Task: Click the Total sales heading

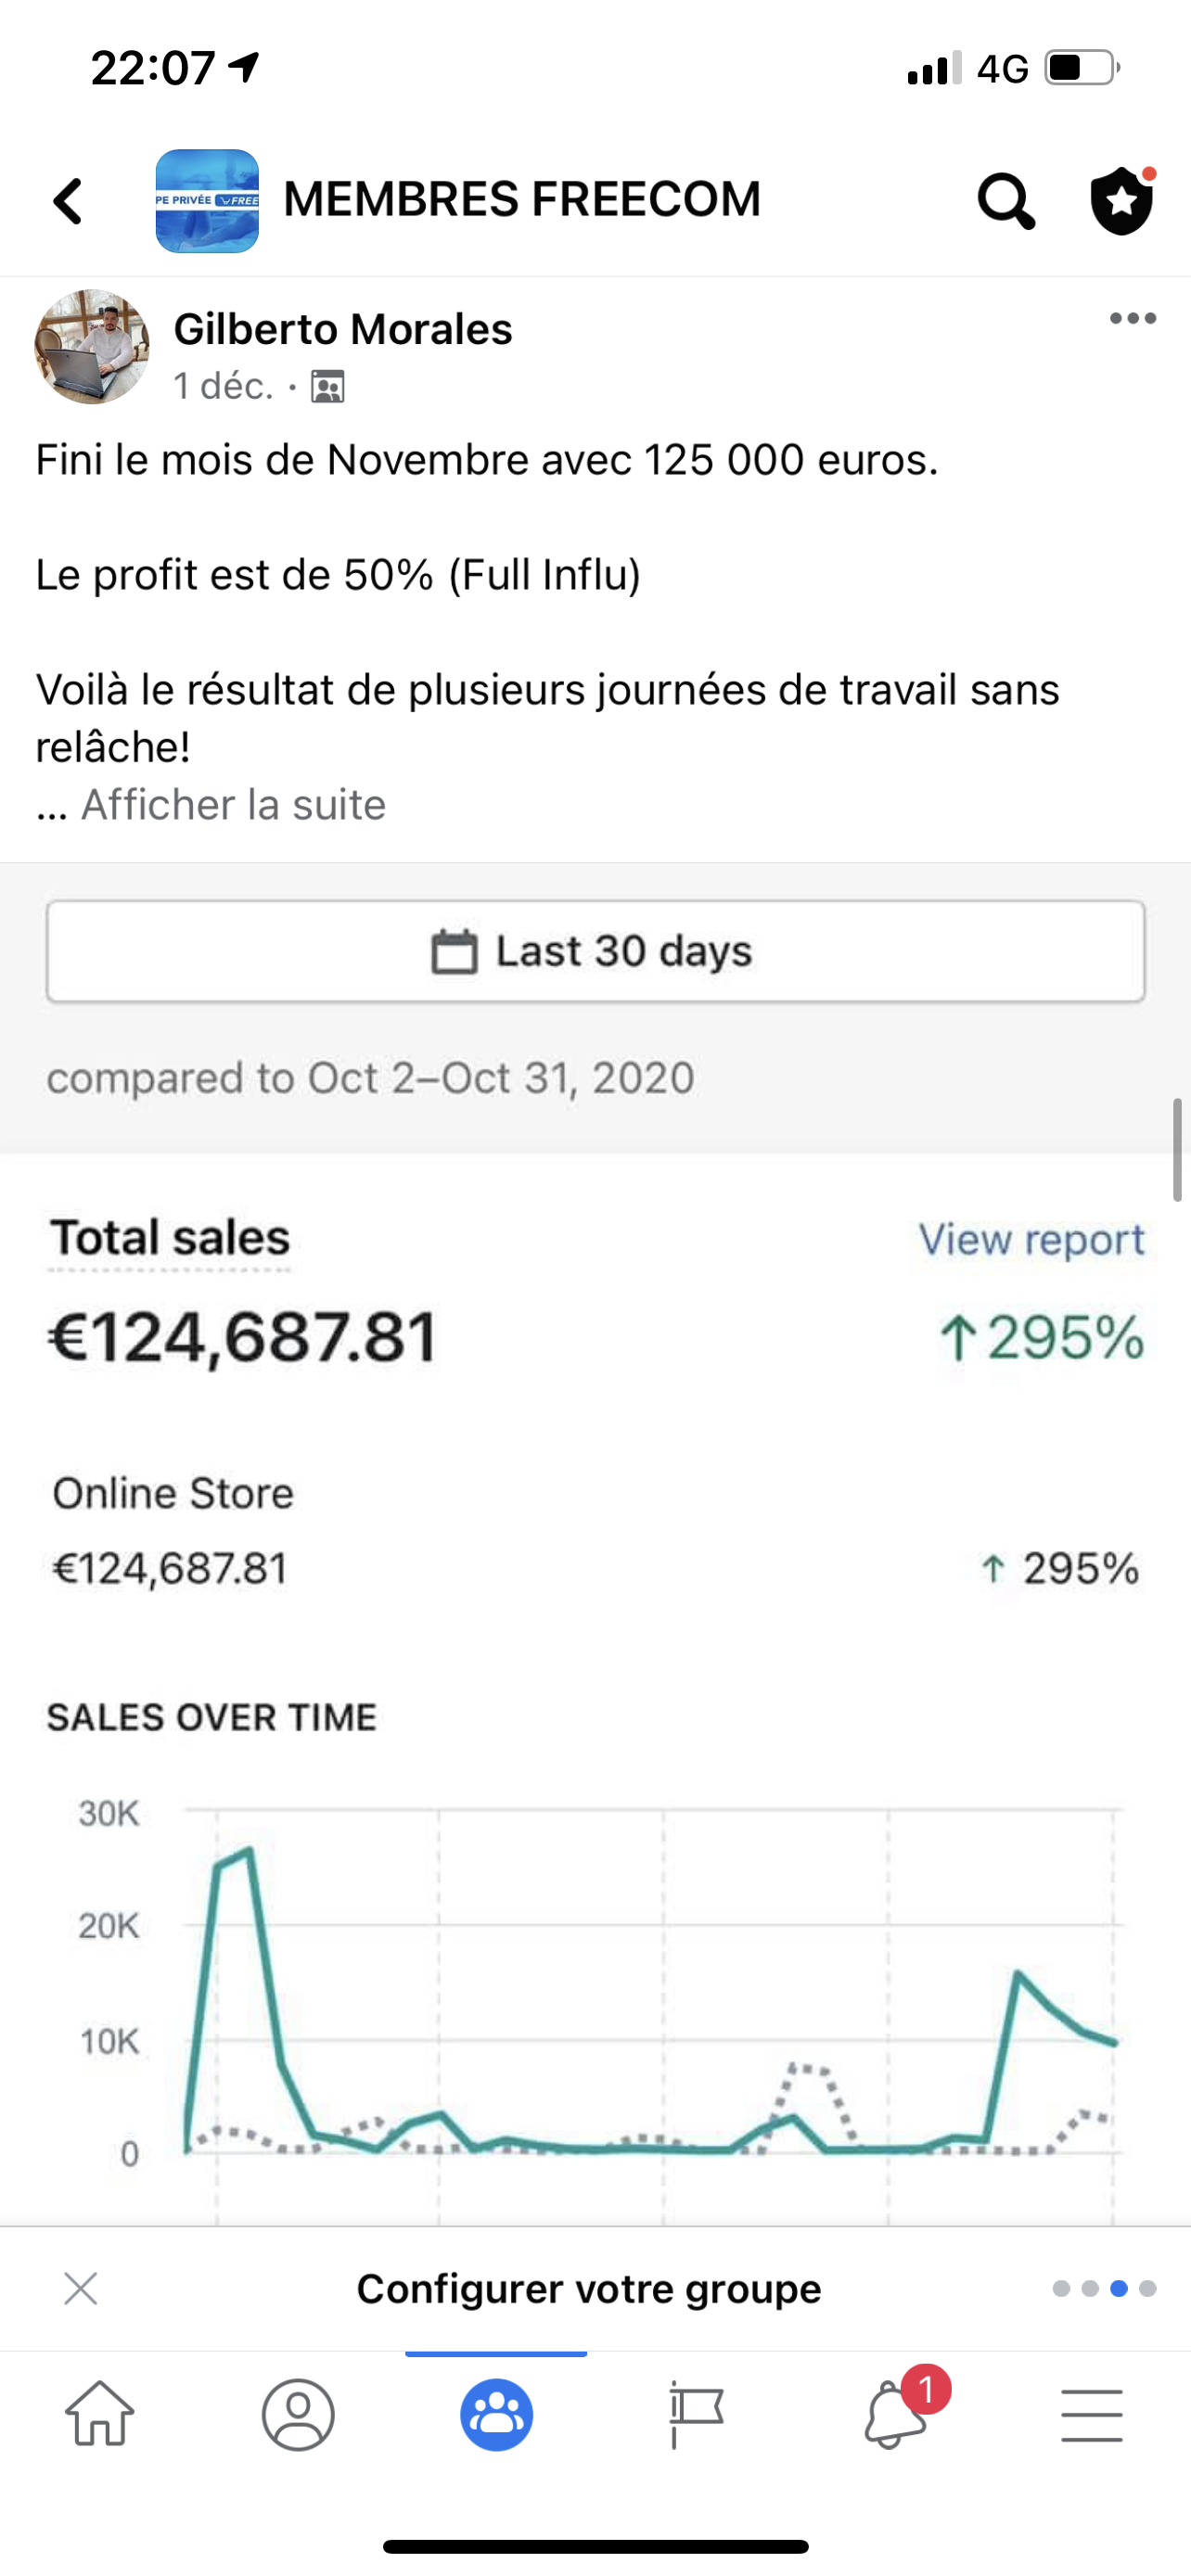Action: [170, 1238]
